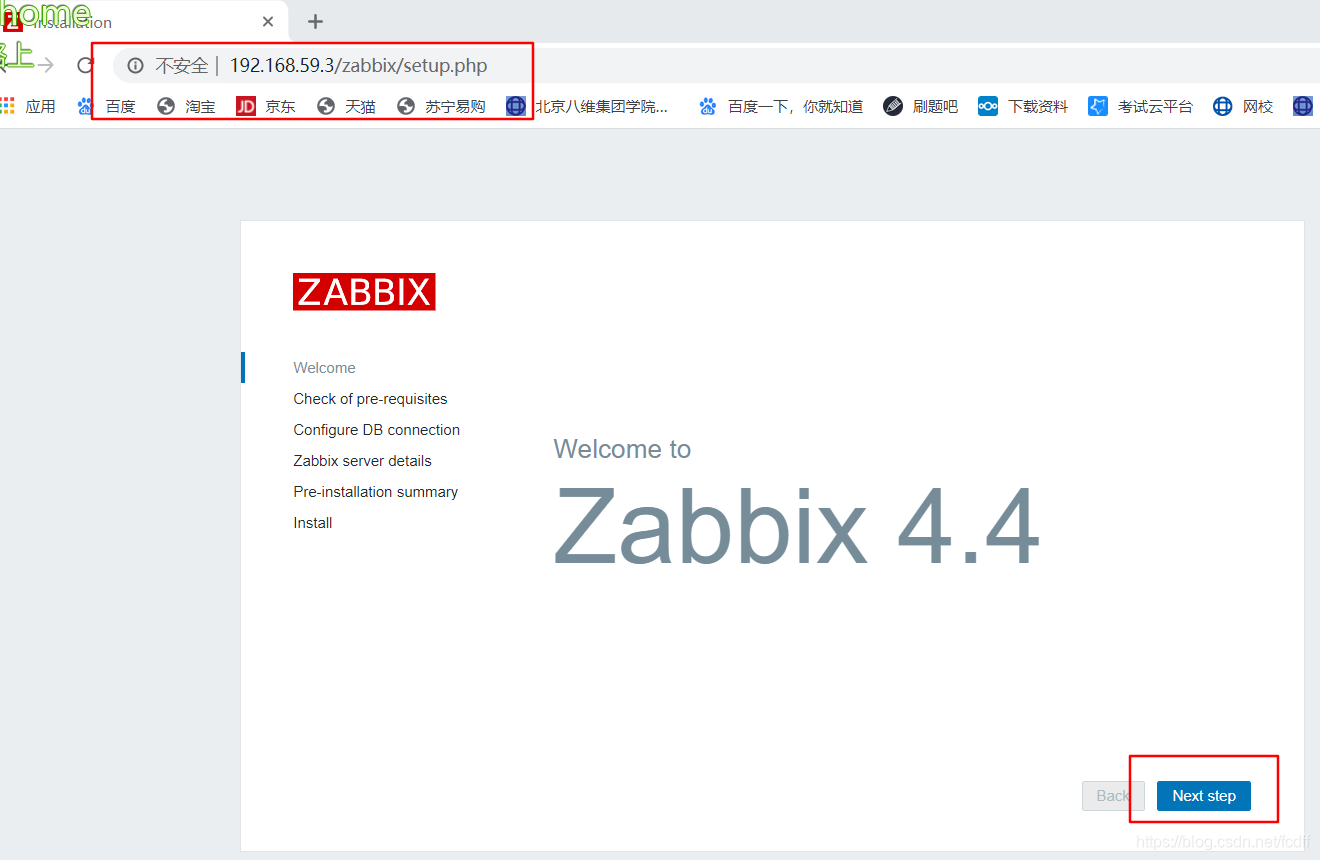Open the 百度一下，你就知道 bookmark
1320x860 pixels.
781,106
